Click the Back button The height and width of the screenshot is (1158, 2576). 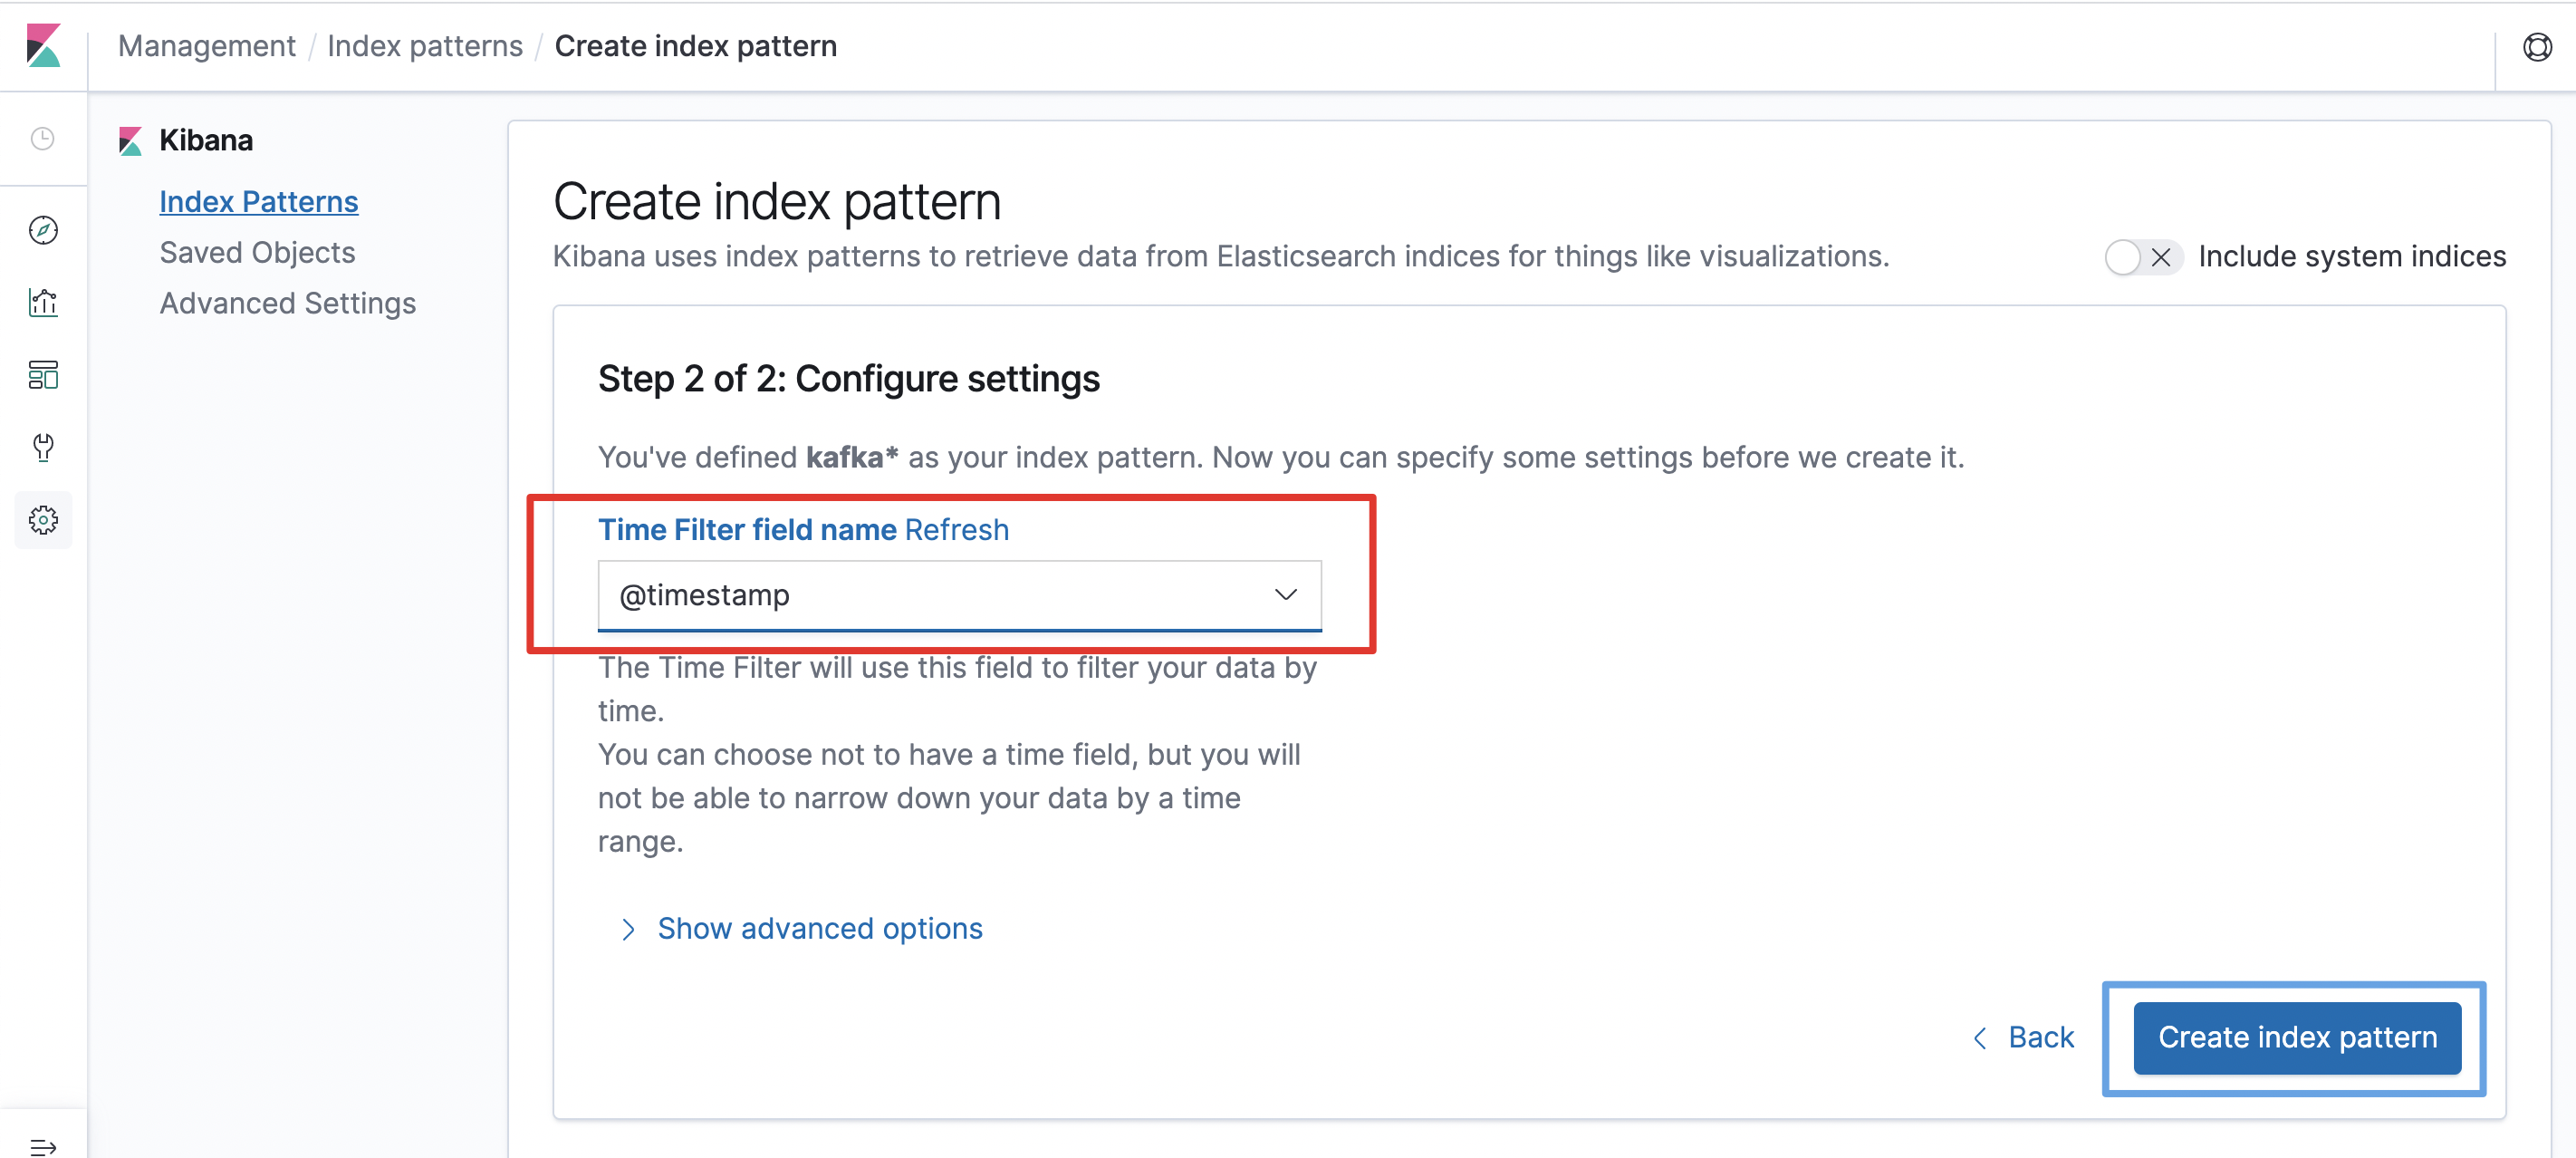[2023, 1038]
